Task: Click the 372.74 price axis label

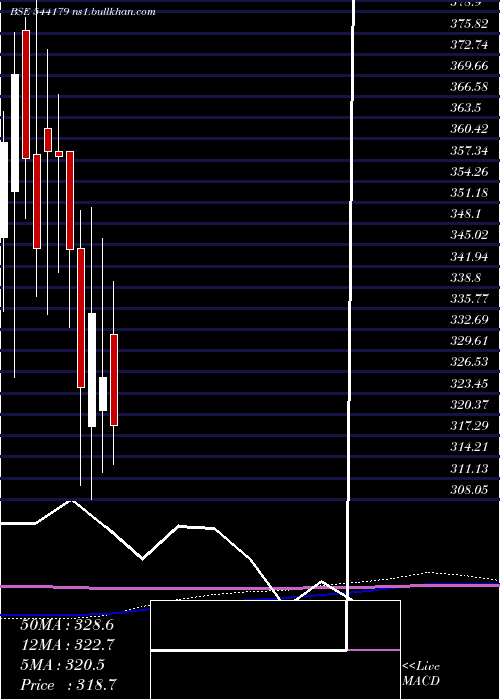Action: (469, 45)
